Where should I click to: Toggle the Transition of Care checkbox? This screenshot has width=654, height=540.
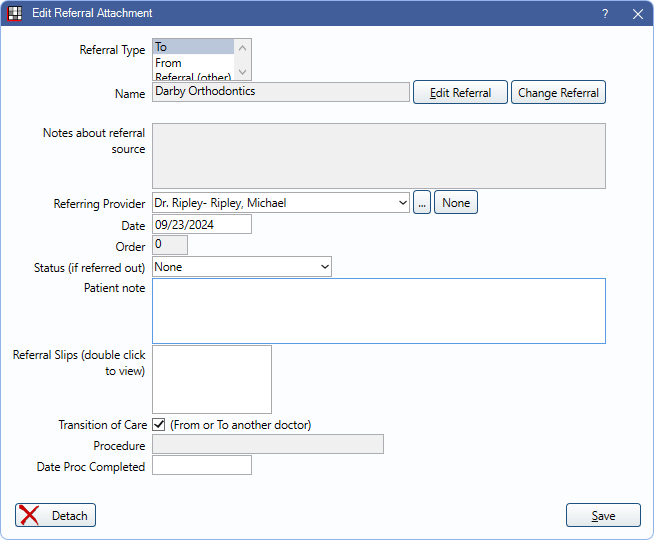tap(159, 425)
